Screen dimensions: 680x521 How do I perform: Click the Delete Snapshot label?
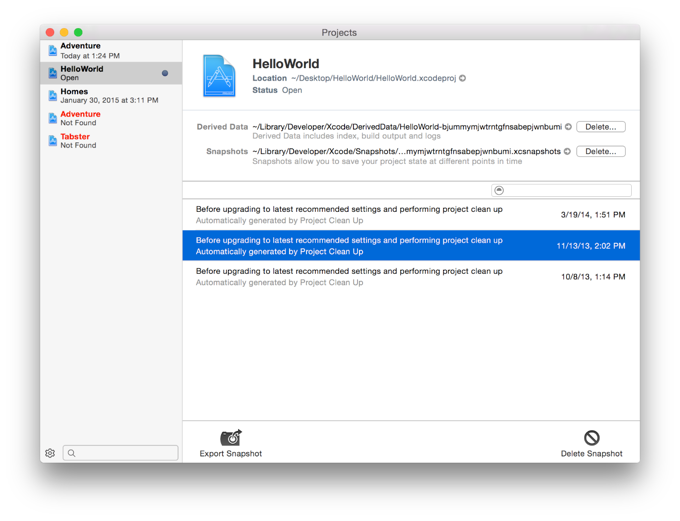tap(592, 453)
